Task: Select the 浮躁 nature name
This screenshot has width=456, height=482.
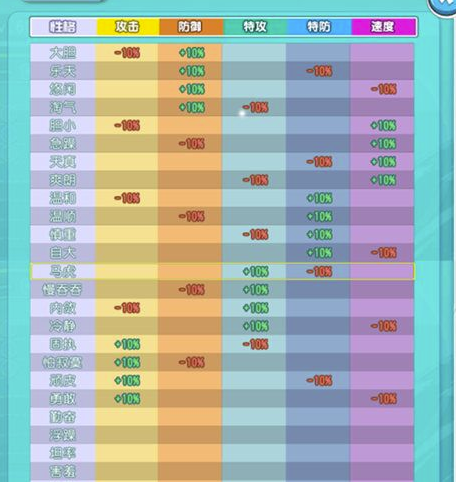Action: 63,435
